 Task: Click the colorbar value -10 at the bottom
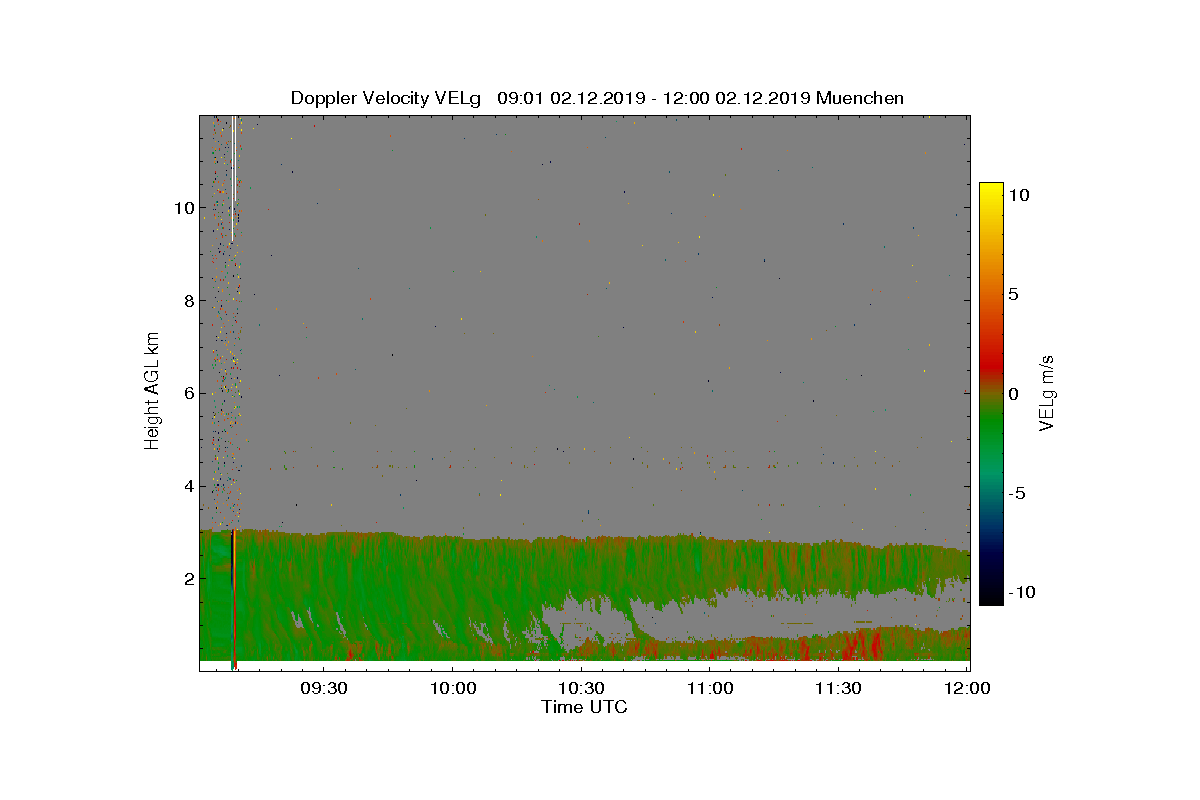click(1020, 592)
